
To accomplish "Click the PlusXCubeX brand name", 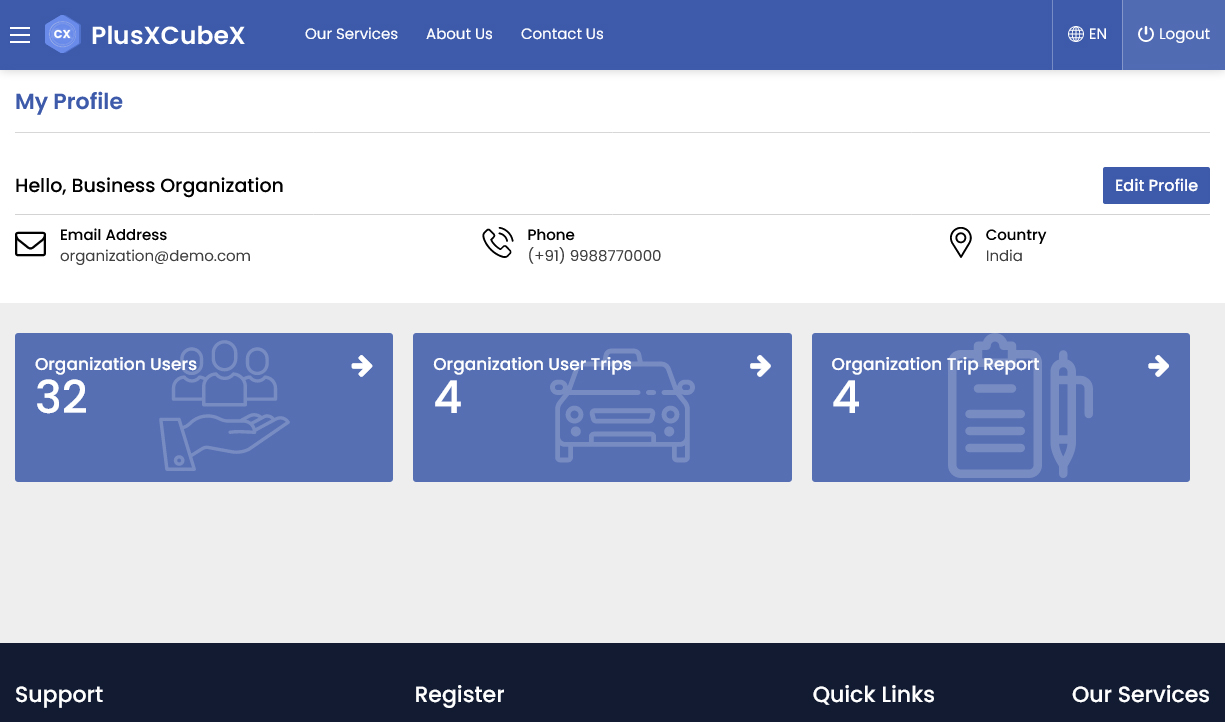I will point(168,35).
